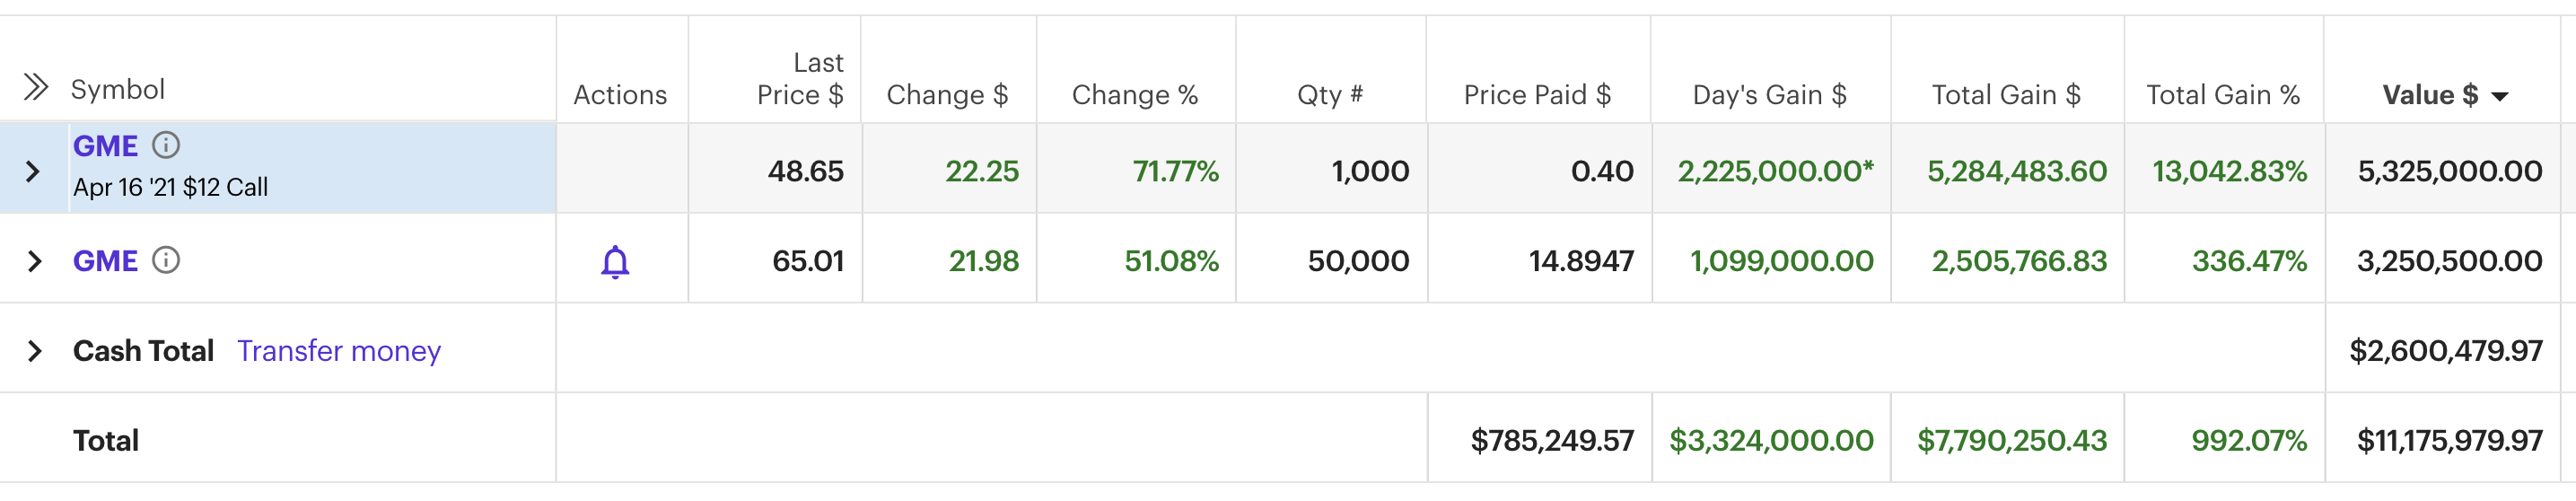Click the bell alert icon for GME stock
This screenshot has height=501, width=2576.
coord(615,262)
